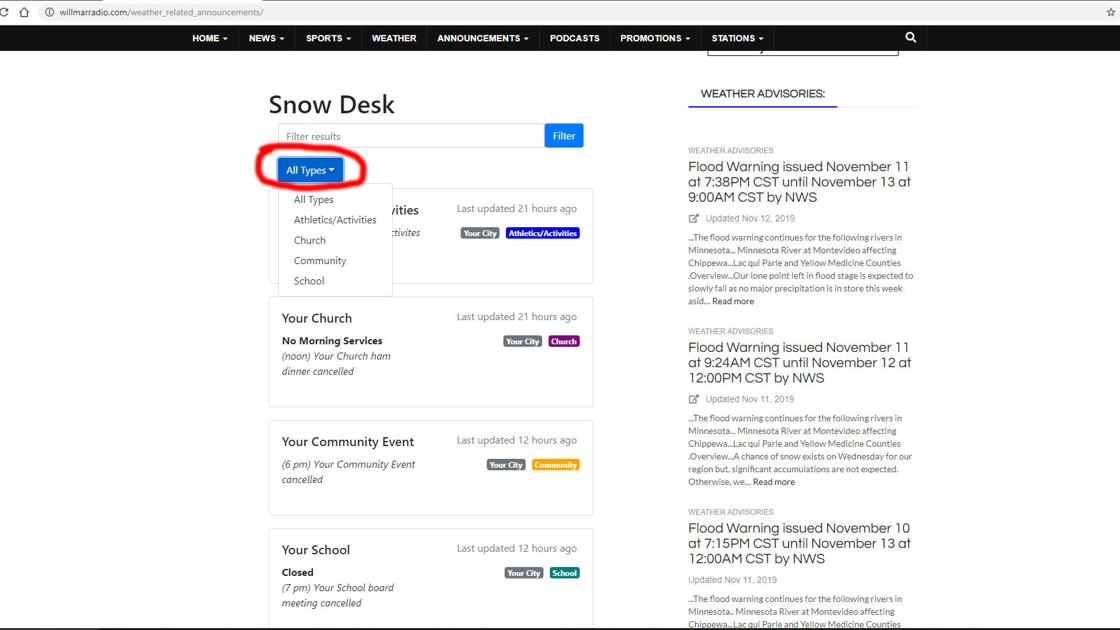This screenshot has height=630, width=1120.
Task: Click the edit icon next to Updated Nov 11
Action: click(x=694, y=399)
